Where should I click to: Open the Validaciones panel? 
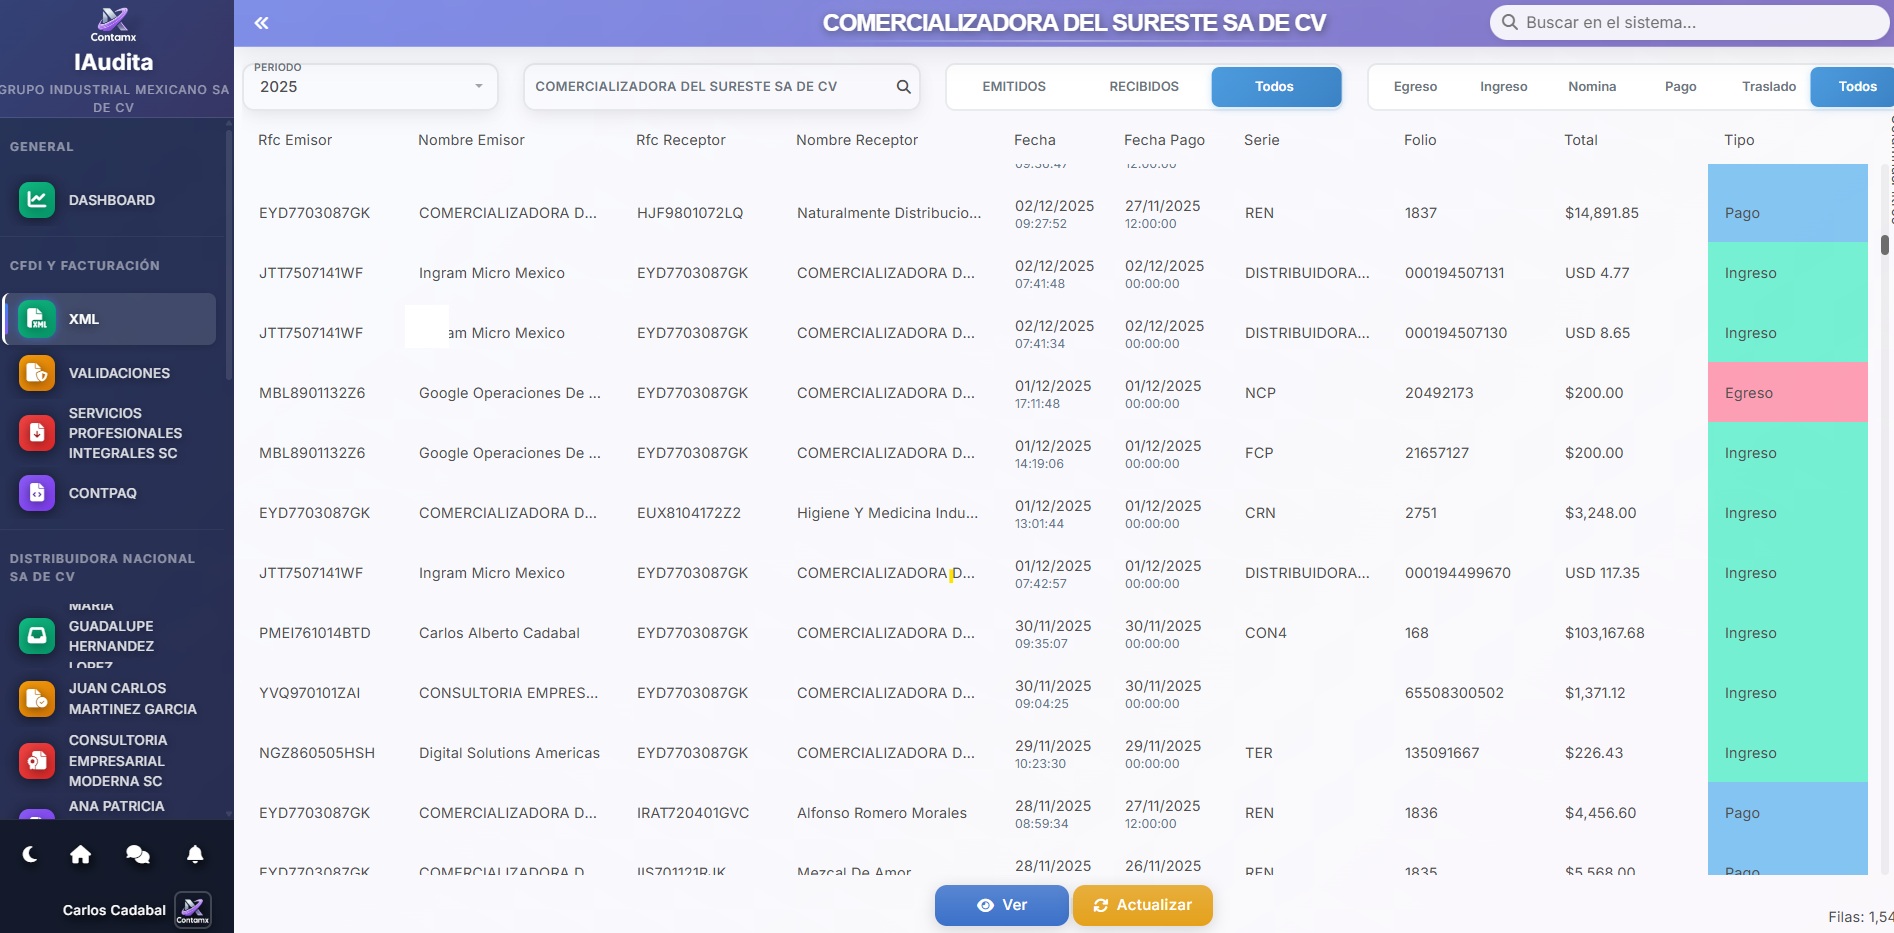[36, 373]
